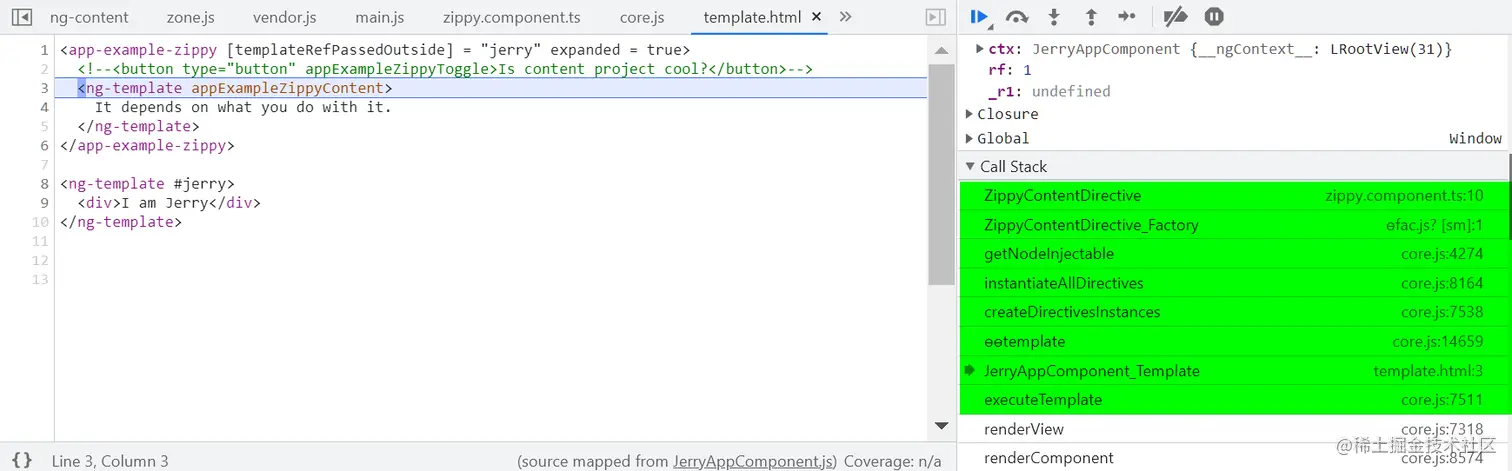Click zippy.component.ts:10 file location
Screen dimensions: 1512x471
point(1404,196)
